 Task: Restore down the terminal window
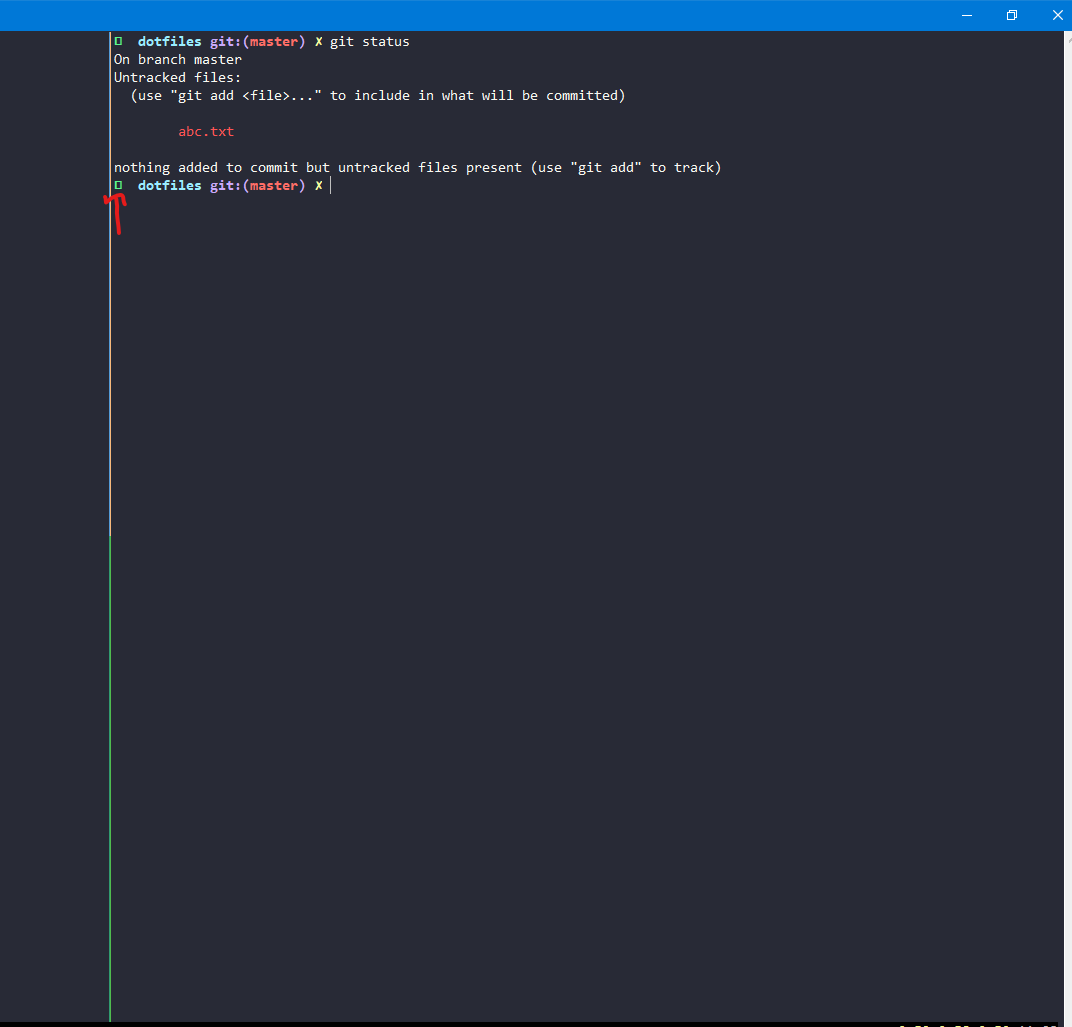click(x=1012, y=15)
